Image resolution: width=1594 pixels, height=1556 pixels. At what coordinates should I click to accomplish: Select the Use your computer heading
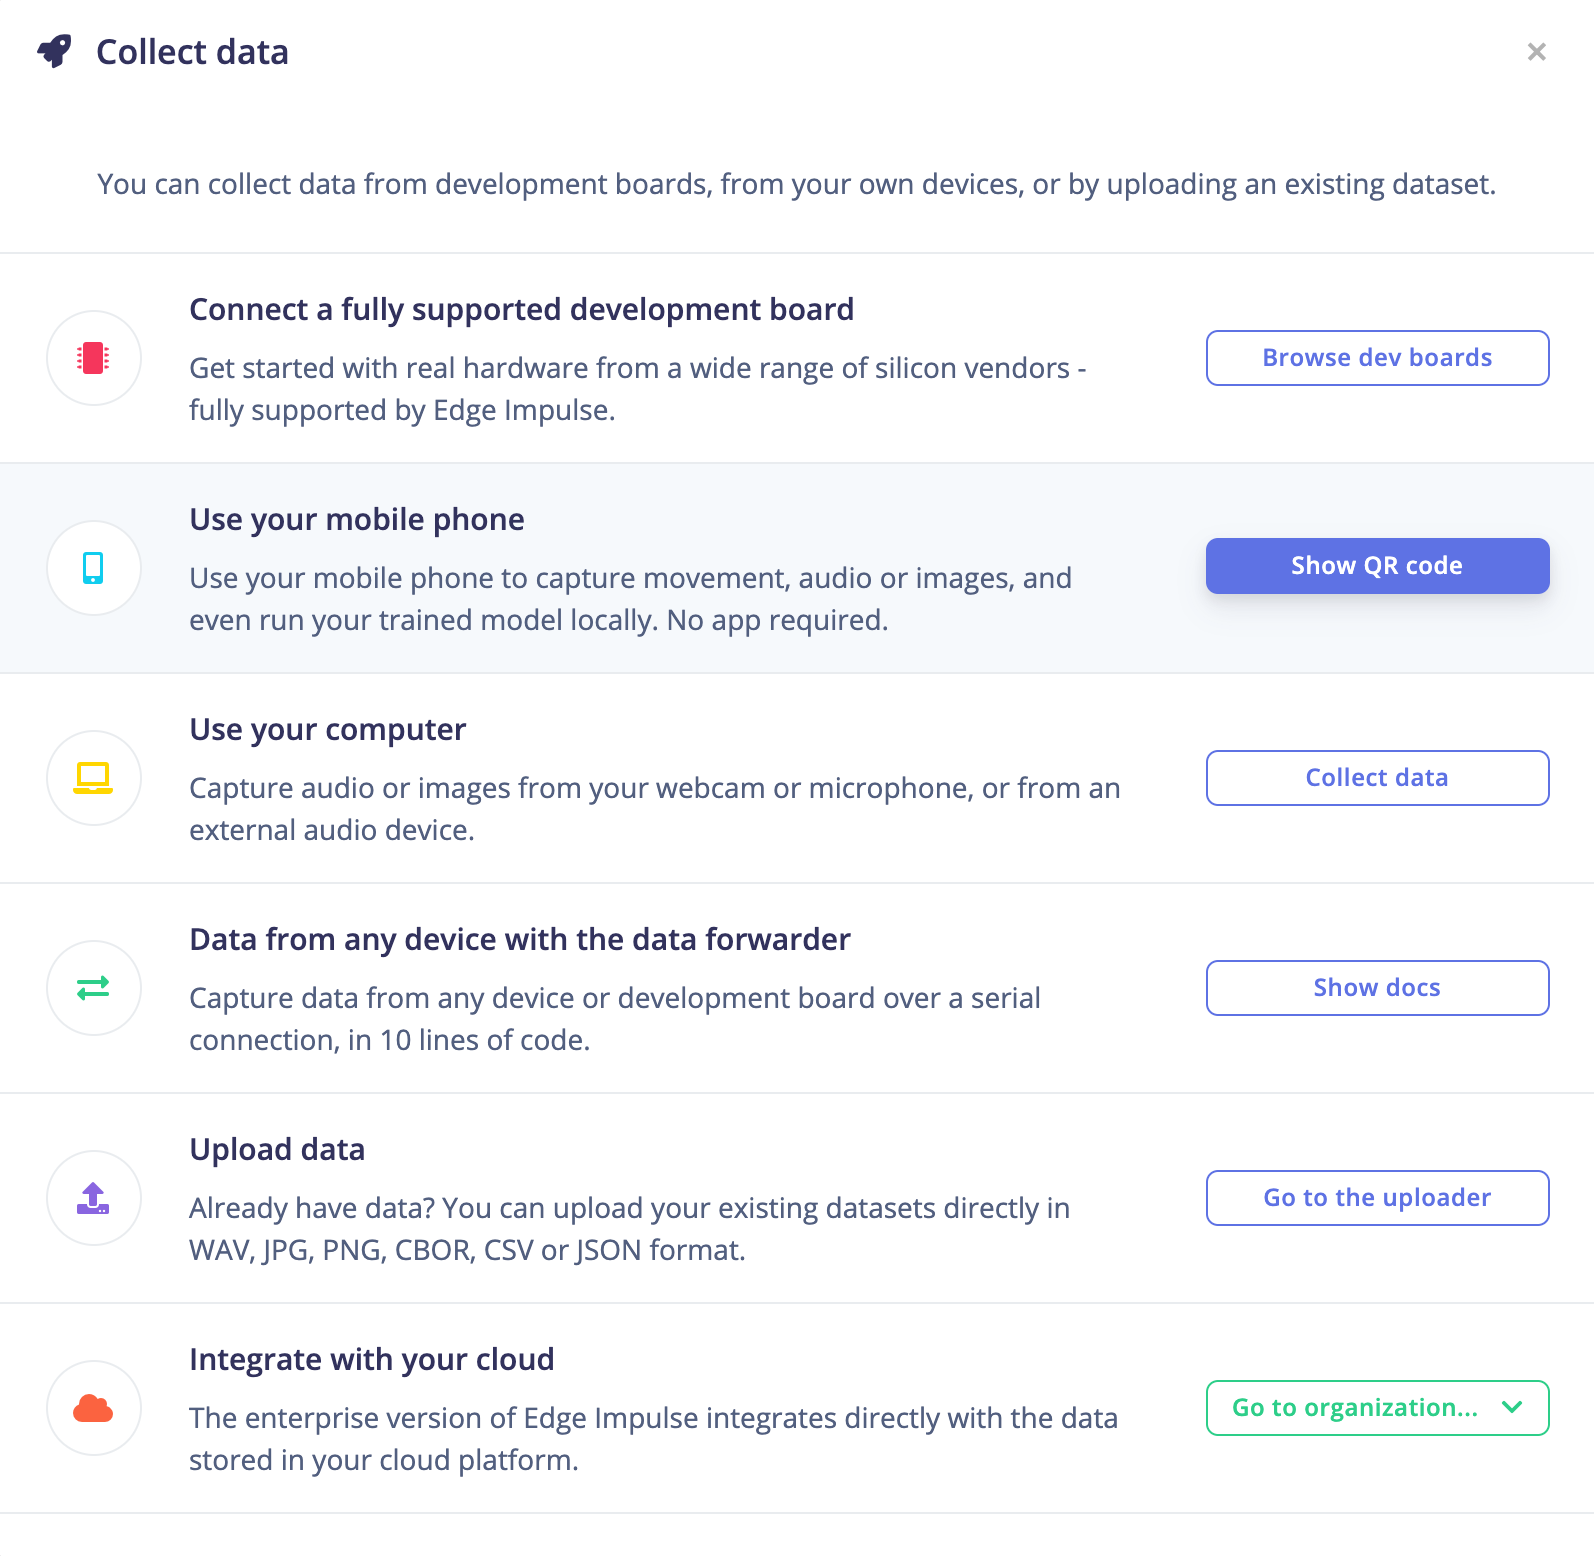pos(327,730)
